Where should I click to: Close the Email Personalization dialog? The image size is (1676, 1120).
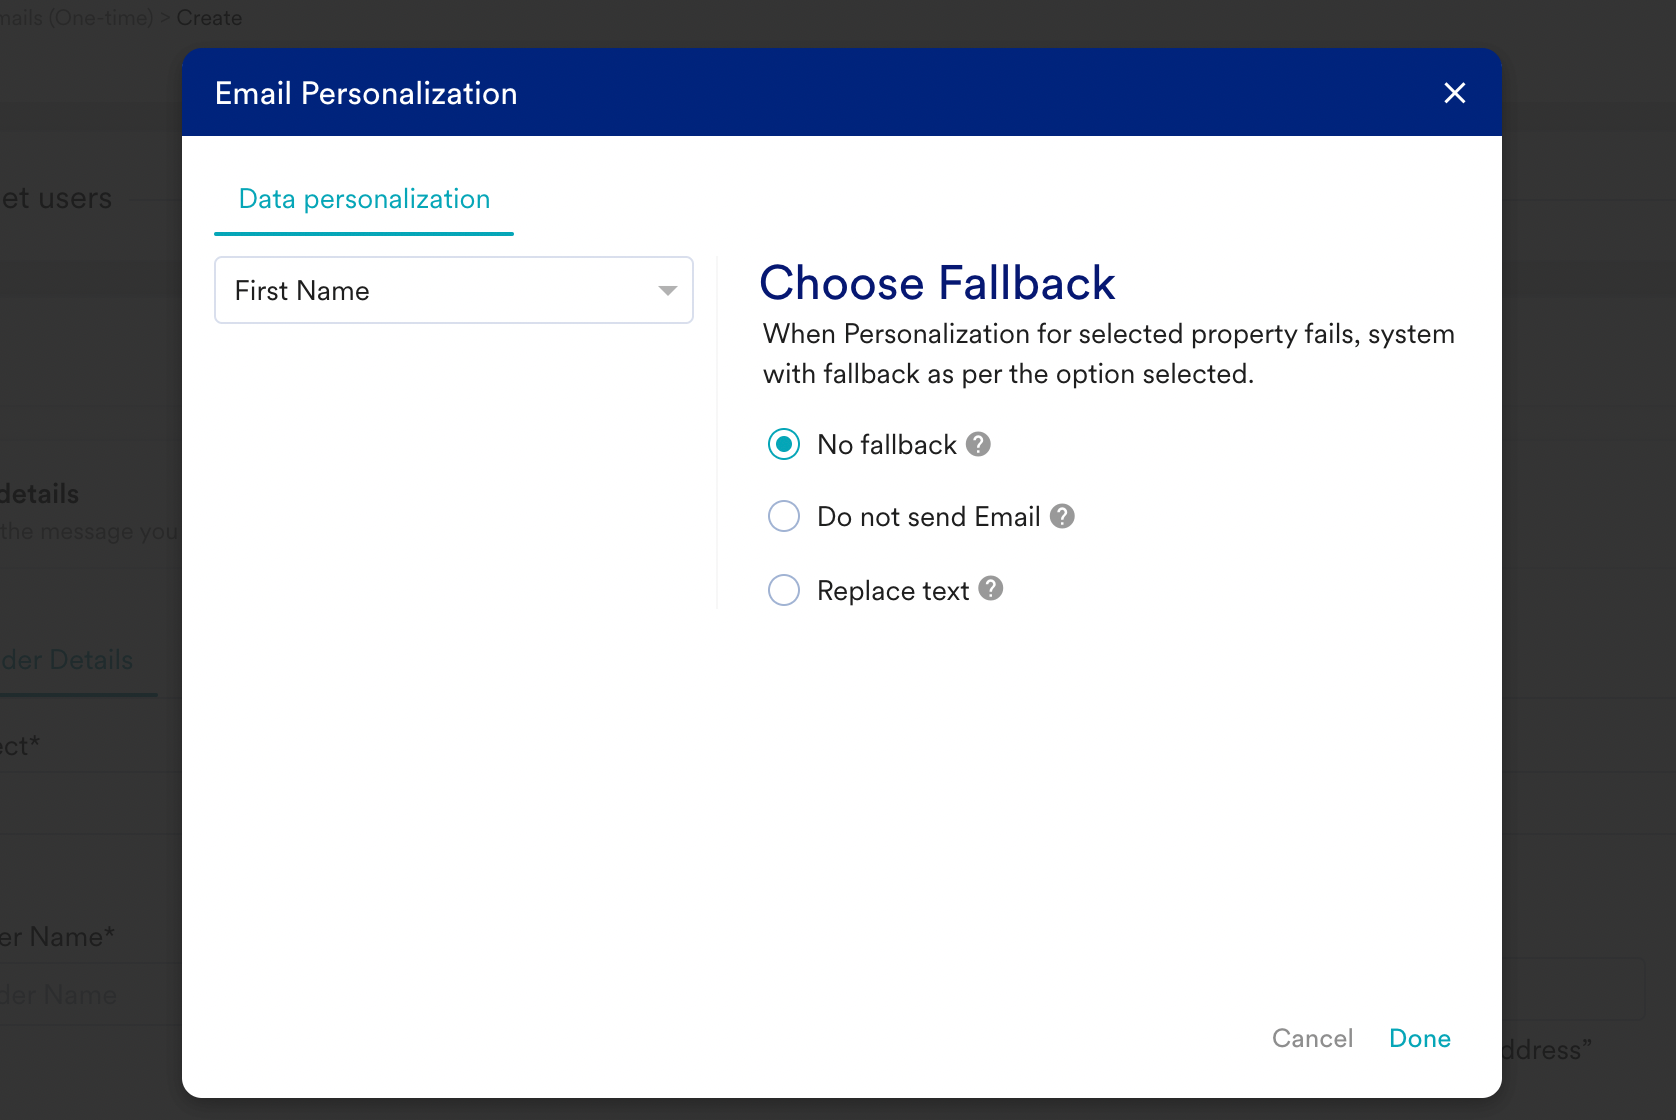click(x=1454, y=93)
